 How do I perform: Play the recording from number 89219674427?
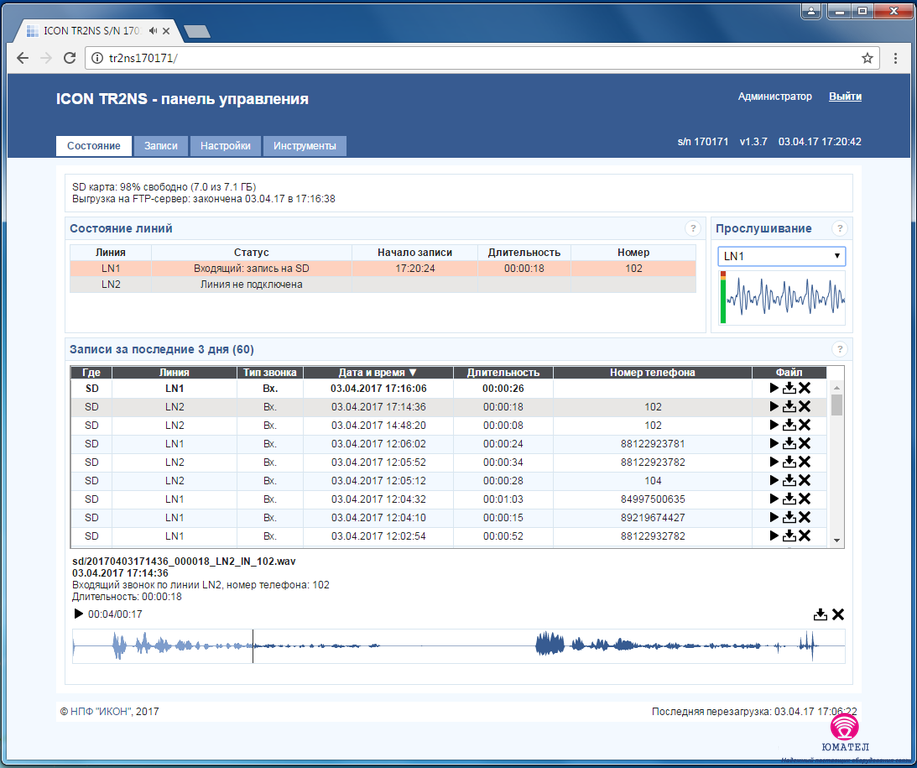[x=774, y=518]
